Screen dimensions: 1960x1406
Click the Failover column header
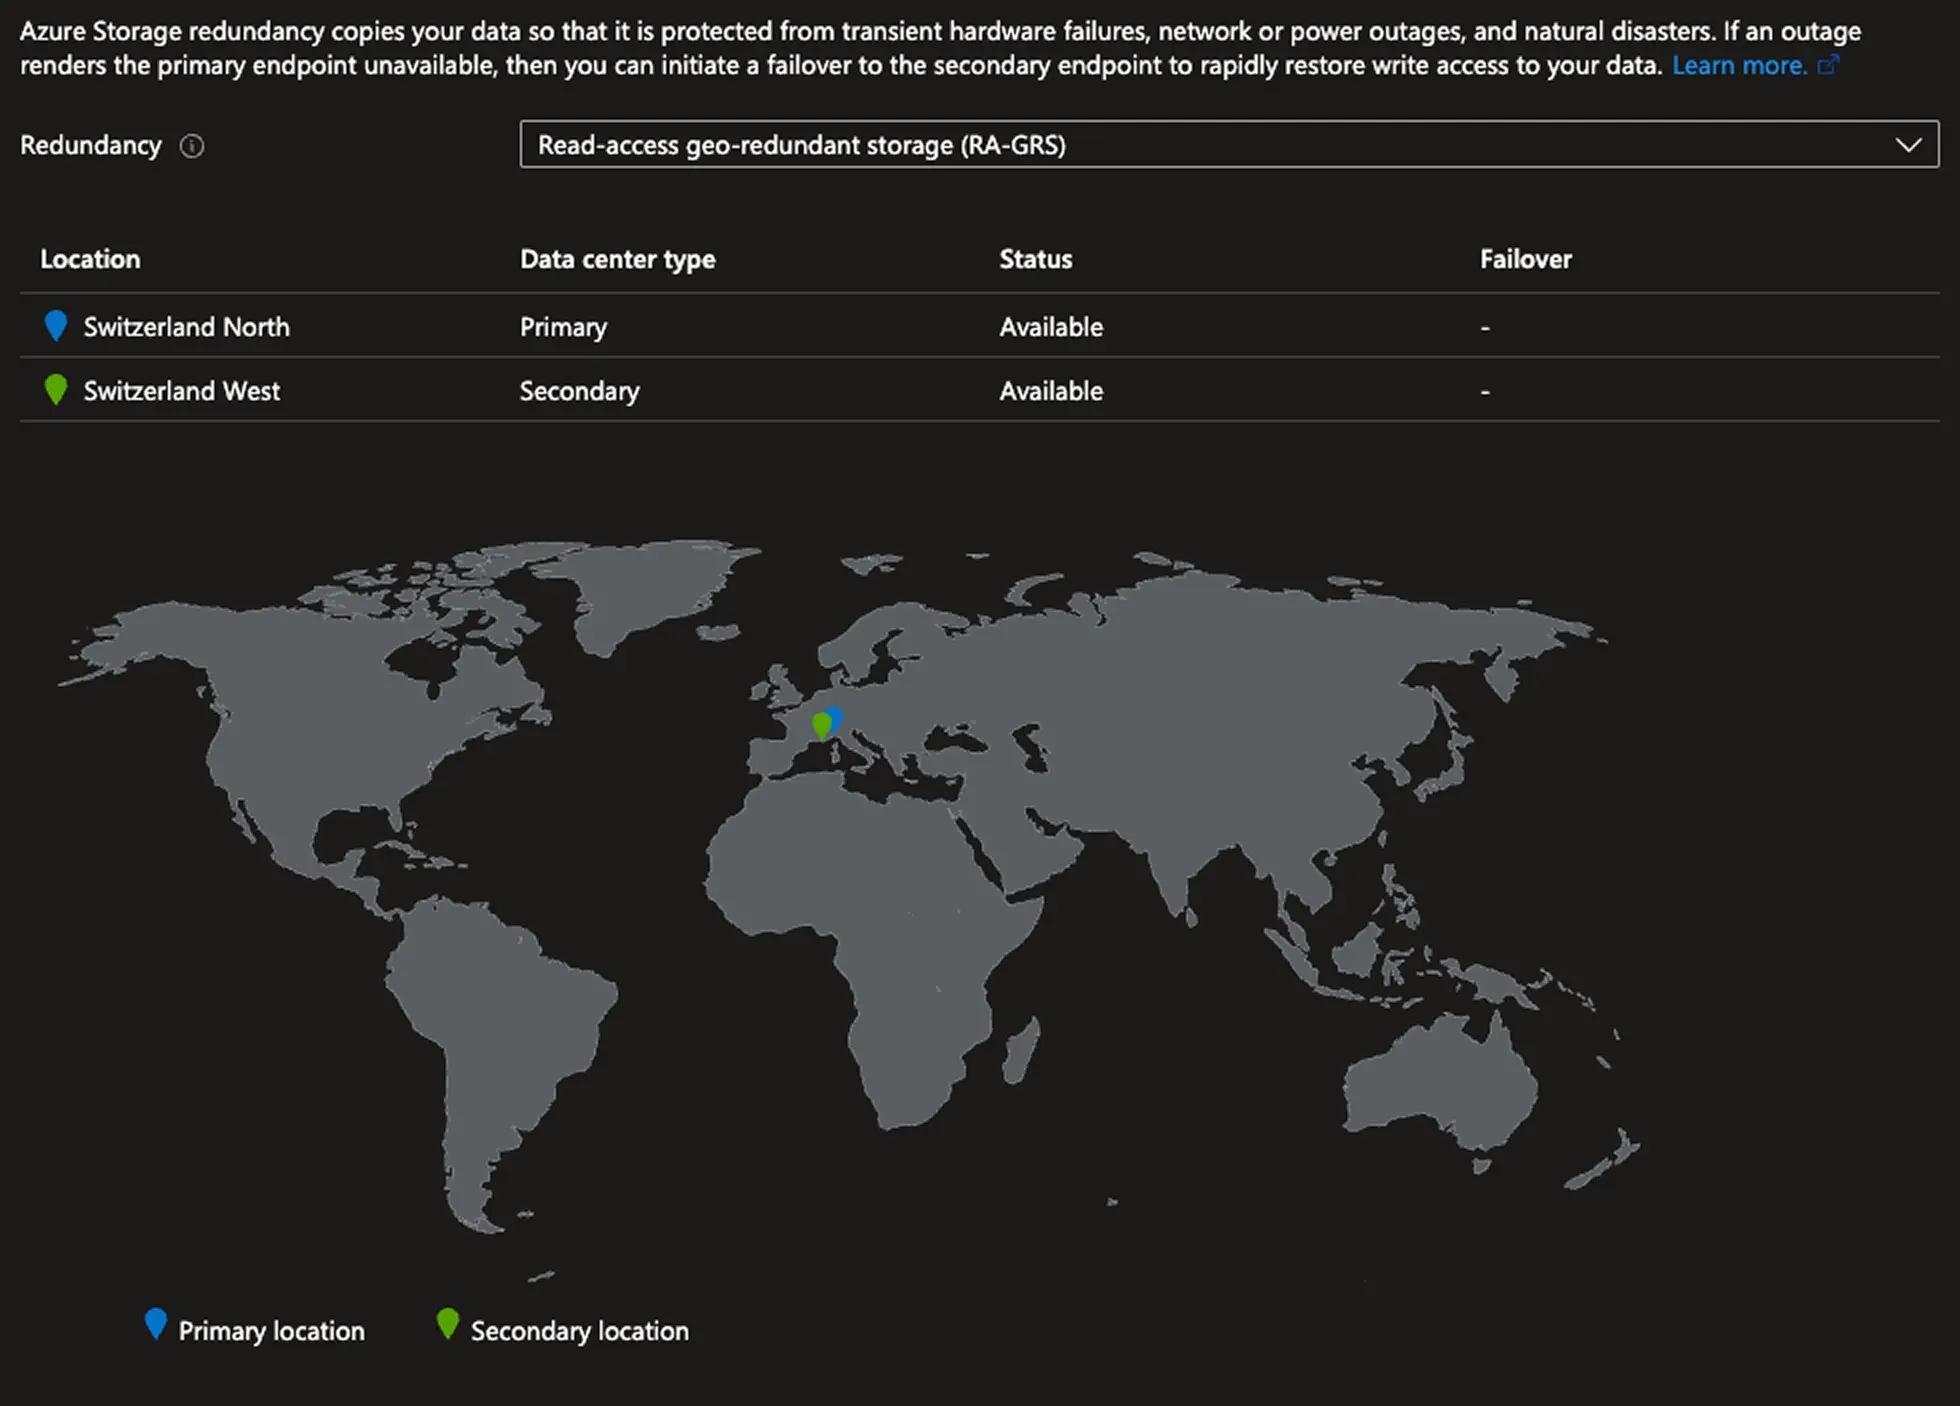point(1525,258)
